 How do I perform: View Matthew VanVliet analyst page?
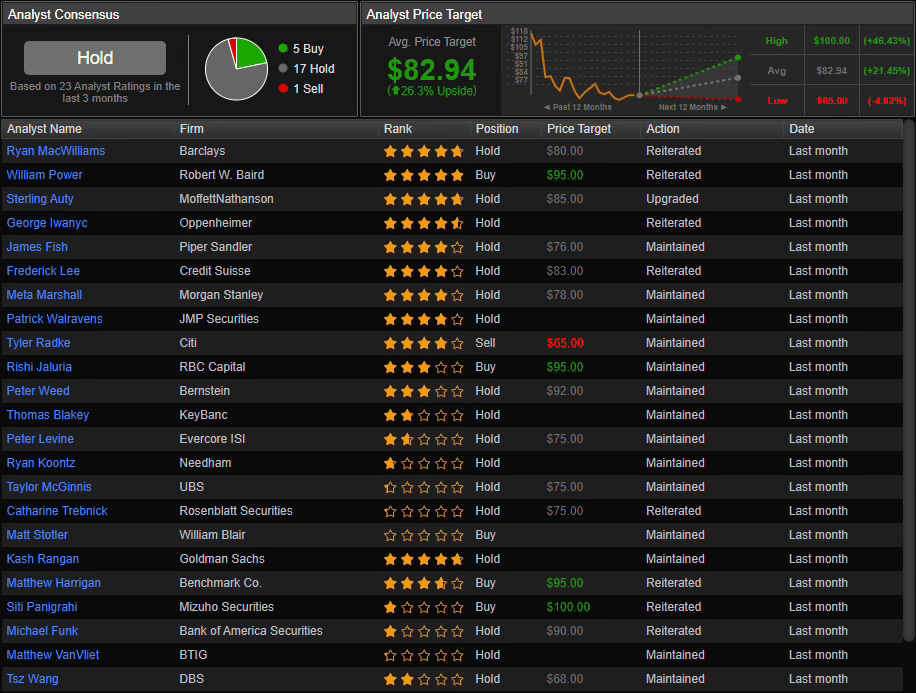click(53, 654)
